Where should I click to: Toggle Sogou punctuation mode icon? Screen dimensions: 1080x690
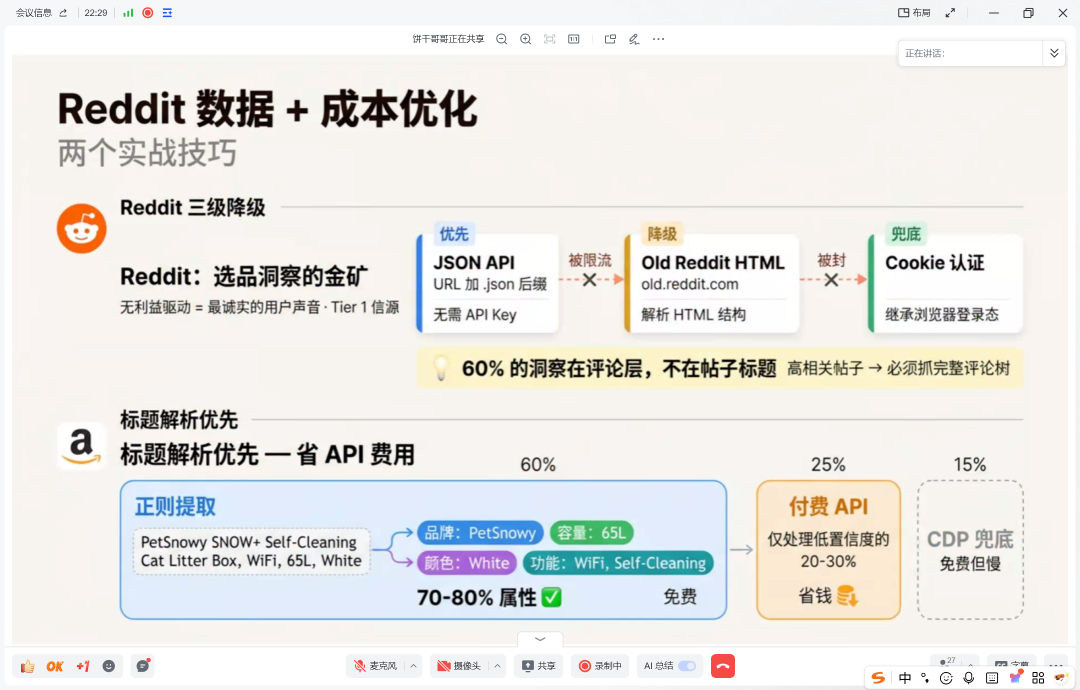point(925,678)
